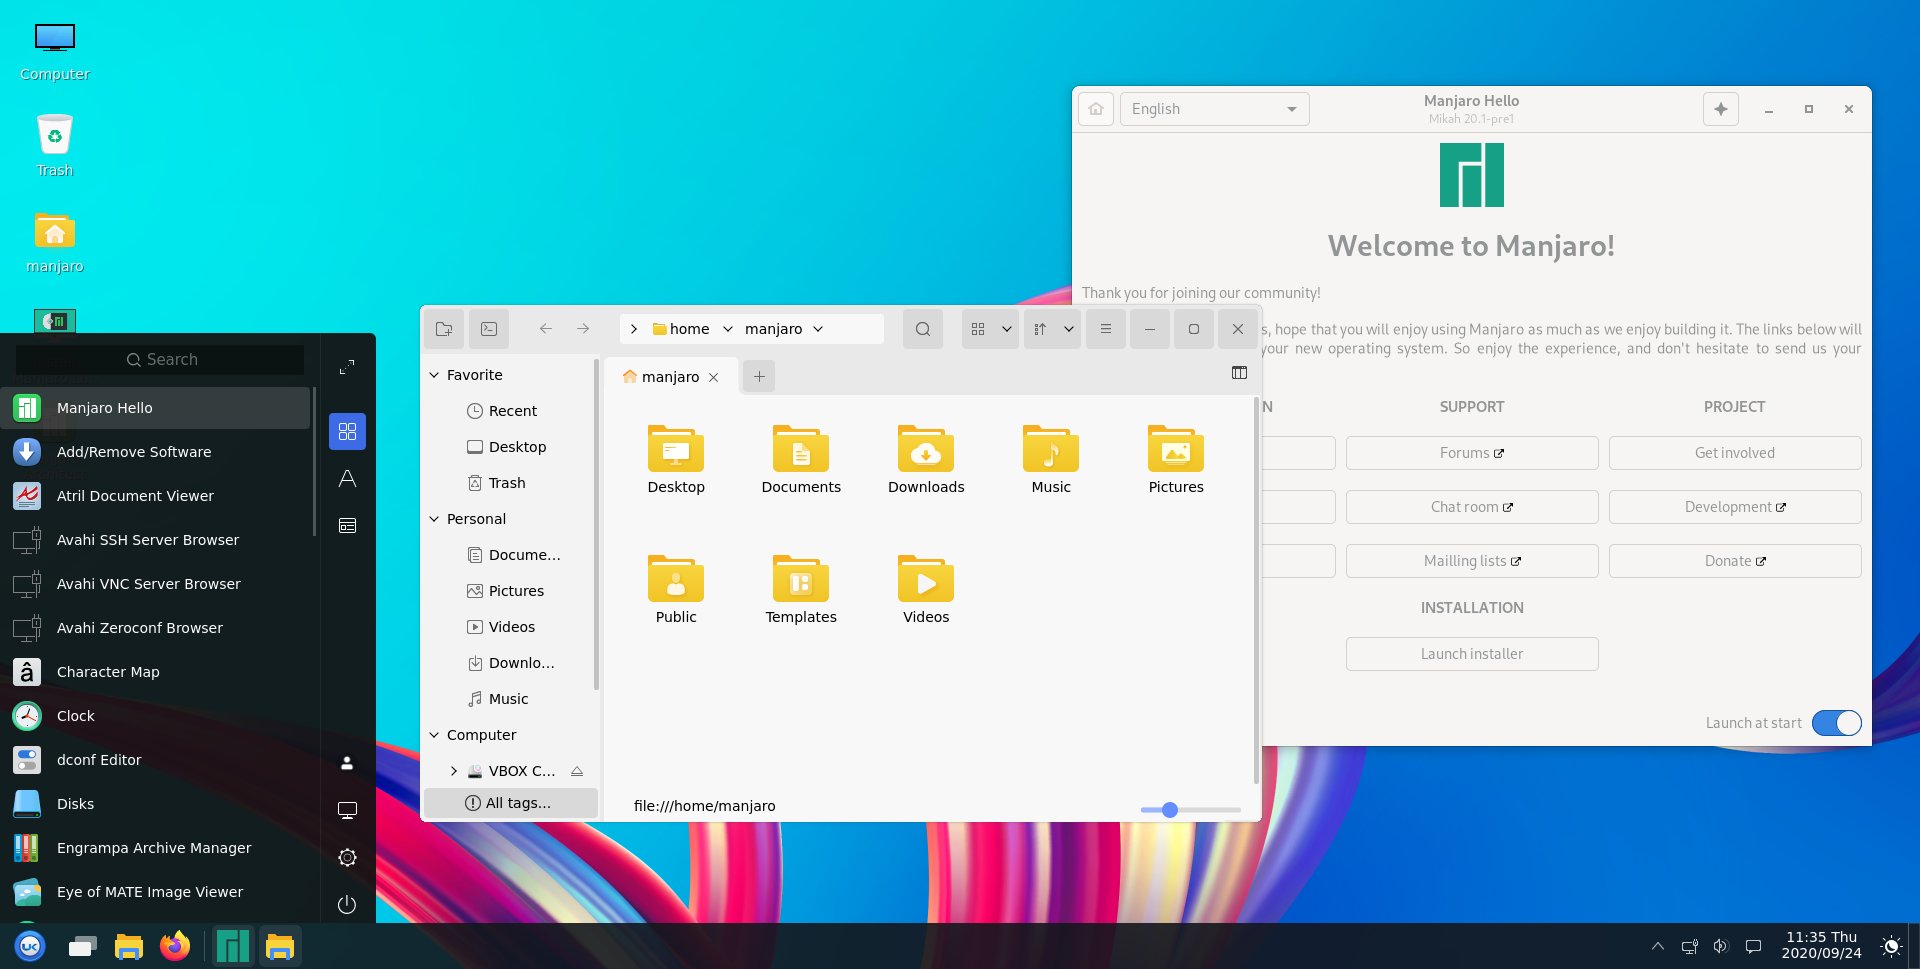The height and width of the screenshot is (969, 1920).
Task: Open settings gear in start menu
Action: pyautogui.click(x=347, y=858)
